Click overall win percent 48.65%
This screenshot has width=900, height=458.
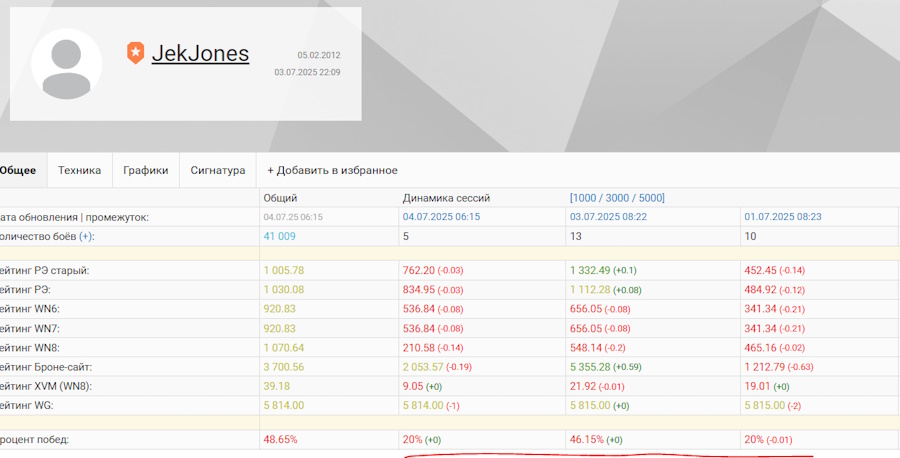pos(281,440)
